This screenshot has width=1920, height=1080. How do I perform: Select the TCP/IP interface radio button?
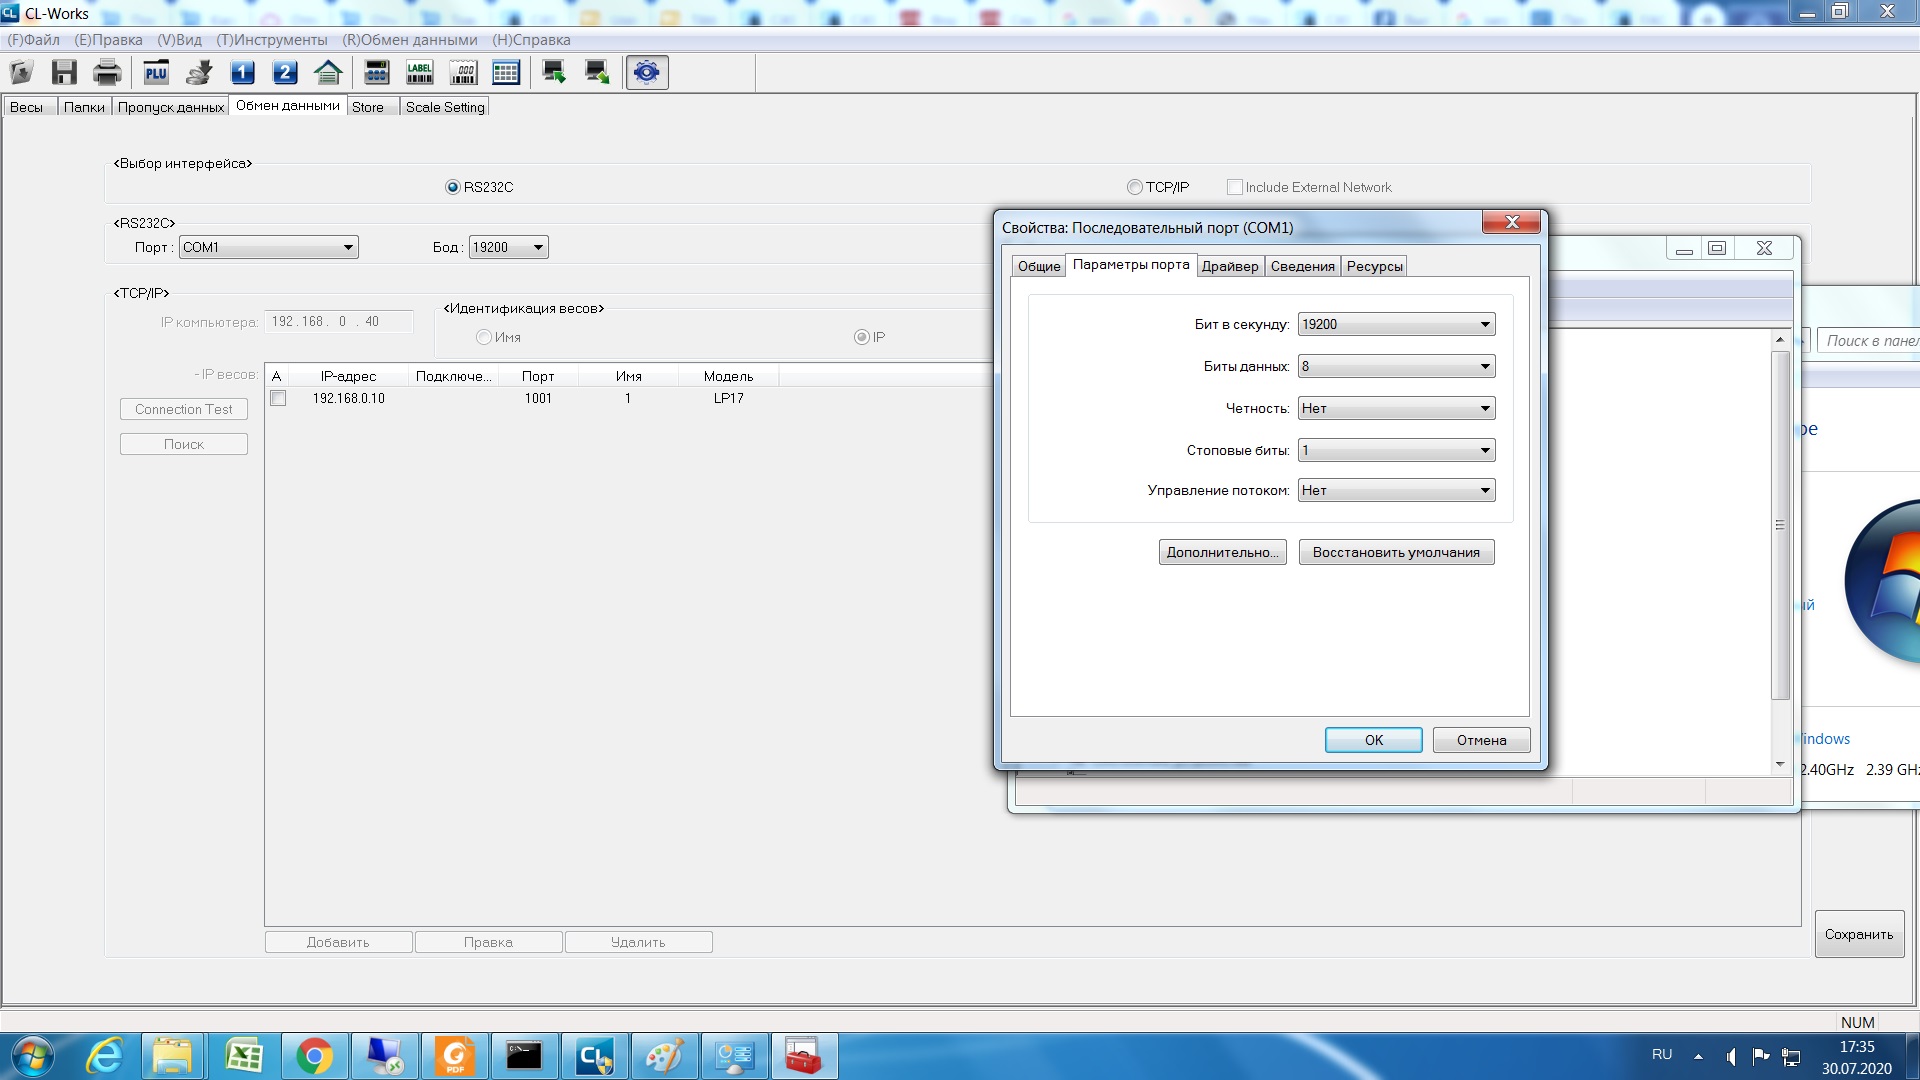[1135, 187]
